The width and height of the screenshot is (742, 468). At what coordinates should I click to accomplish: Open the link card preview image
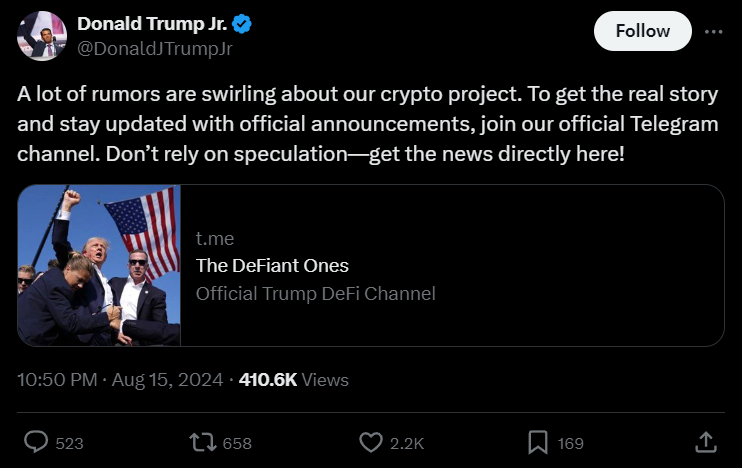click(99, 266)
